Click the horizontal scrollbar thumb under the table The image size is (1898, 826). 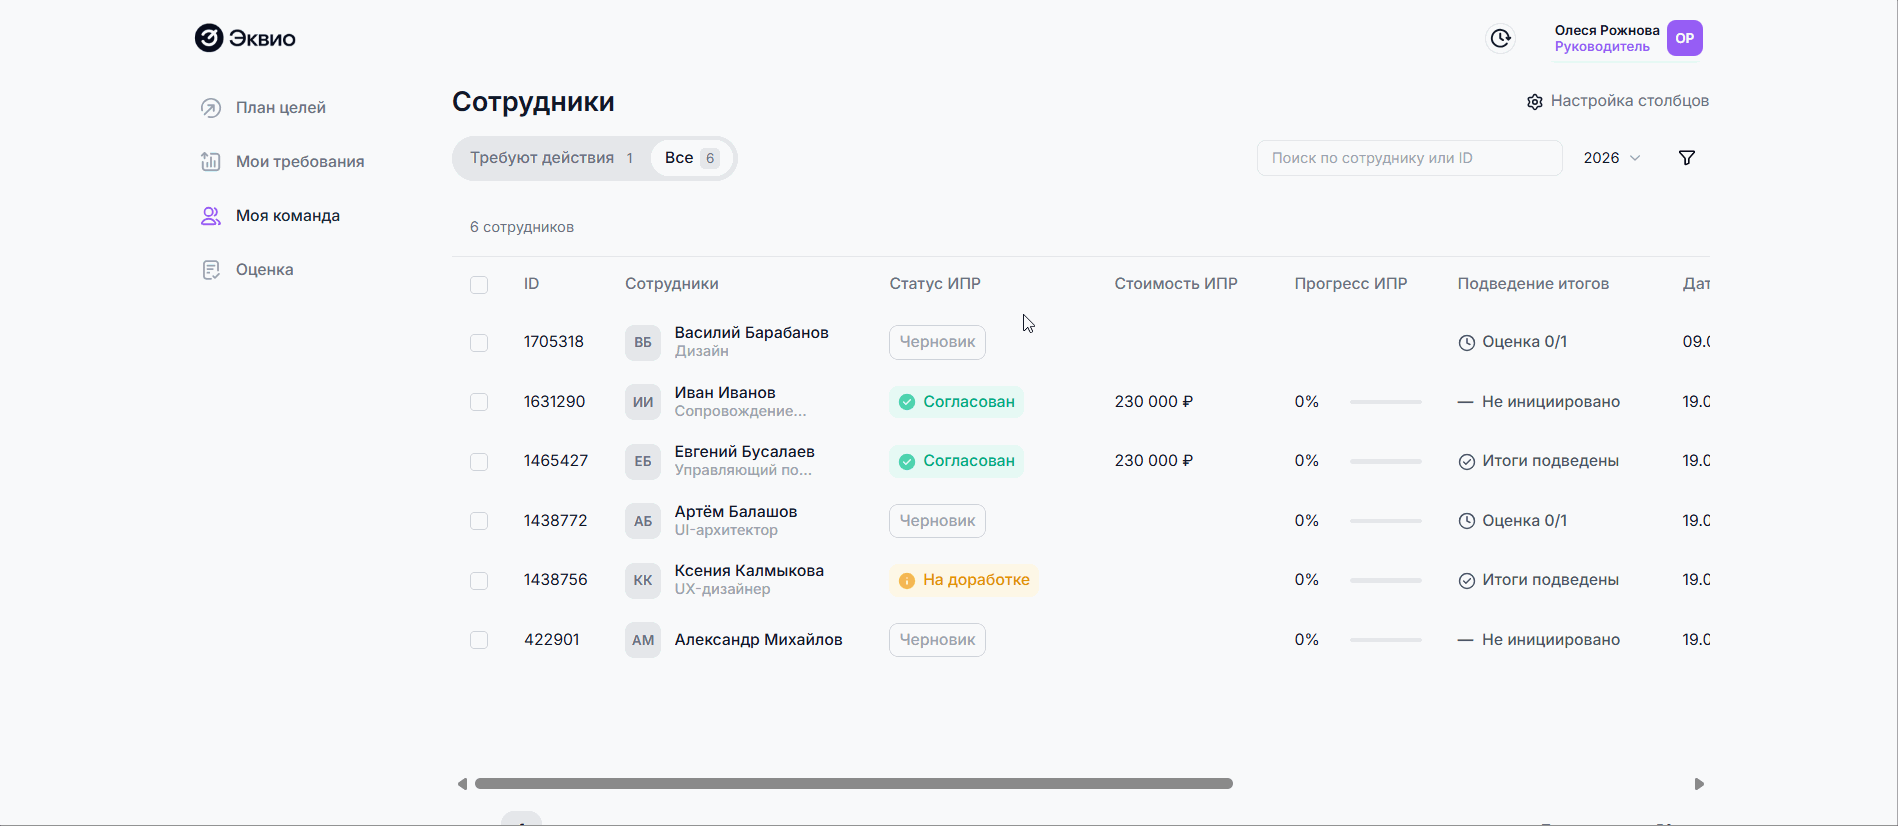coord(854,784)
